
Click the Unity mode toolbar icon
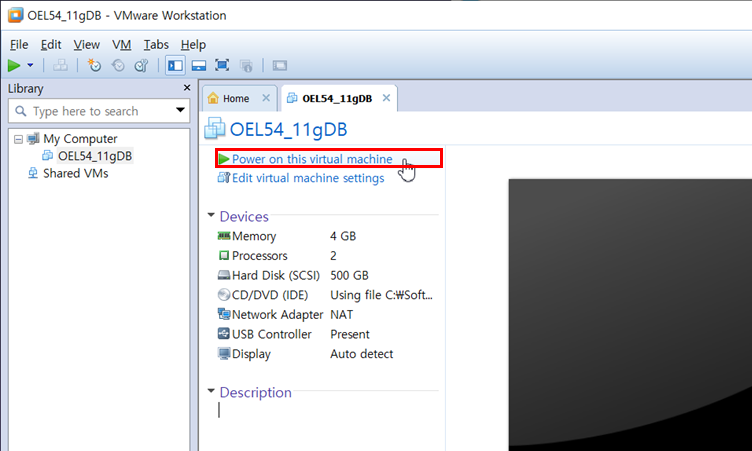(246, 66)
